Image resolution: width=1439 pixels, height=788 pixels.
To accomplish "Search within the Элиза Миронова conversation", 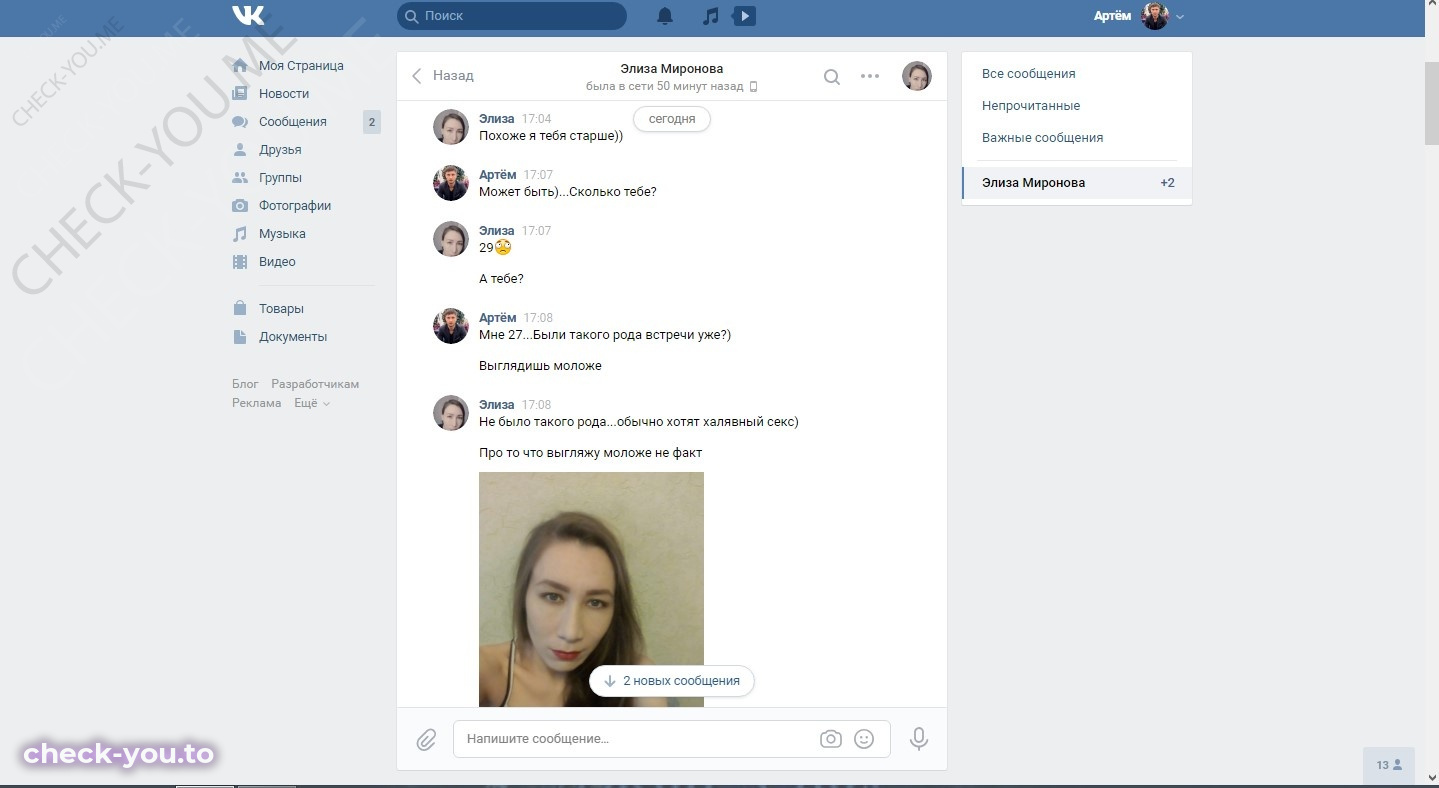I will (831, 77).
